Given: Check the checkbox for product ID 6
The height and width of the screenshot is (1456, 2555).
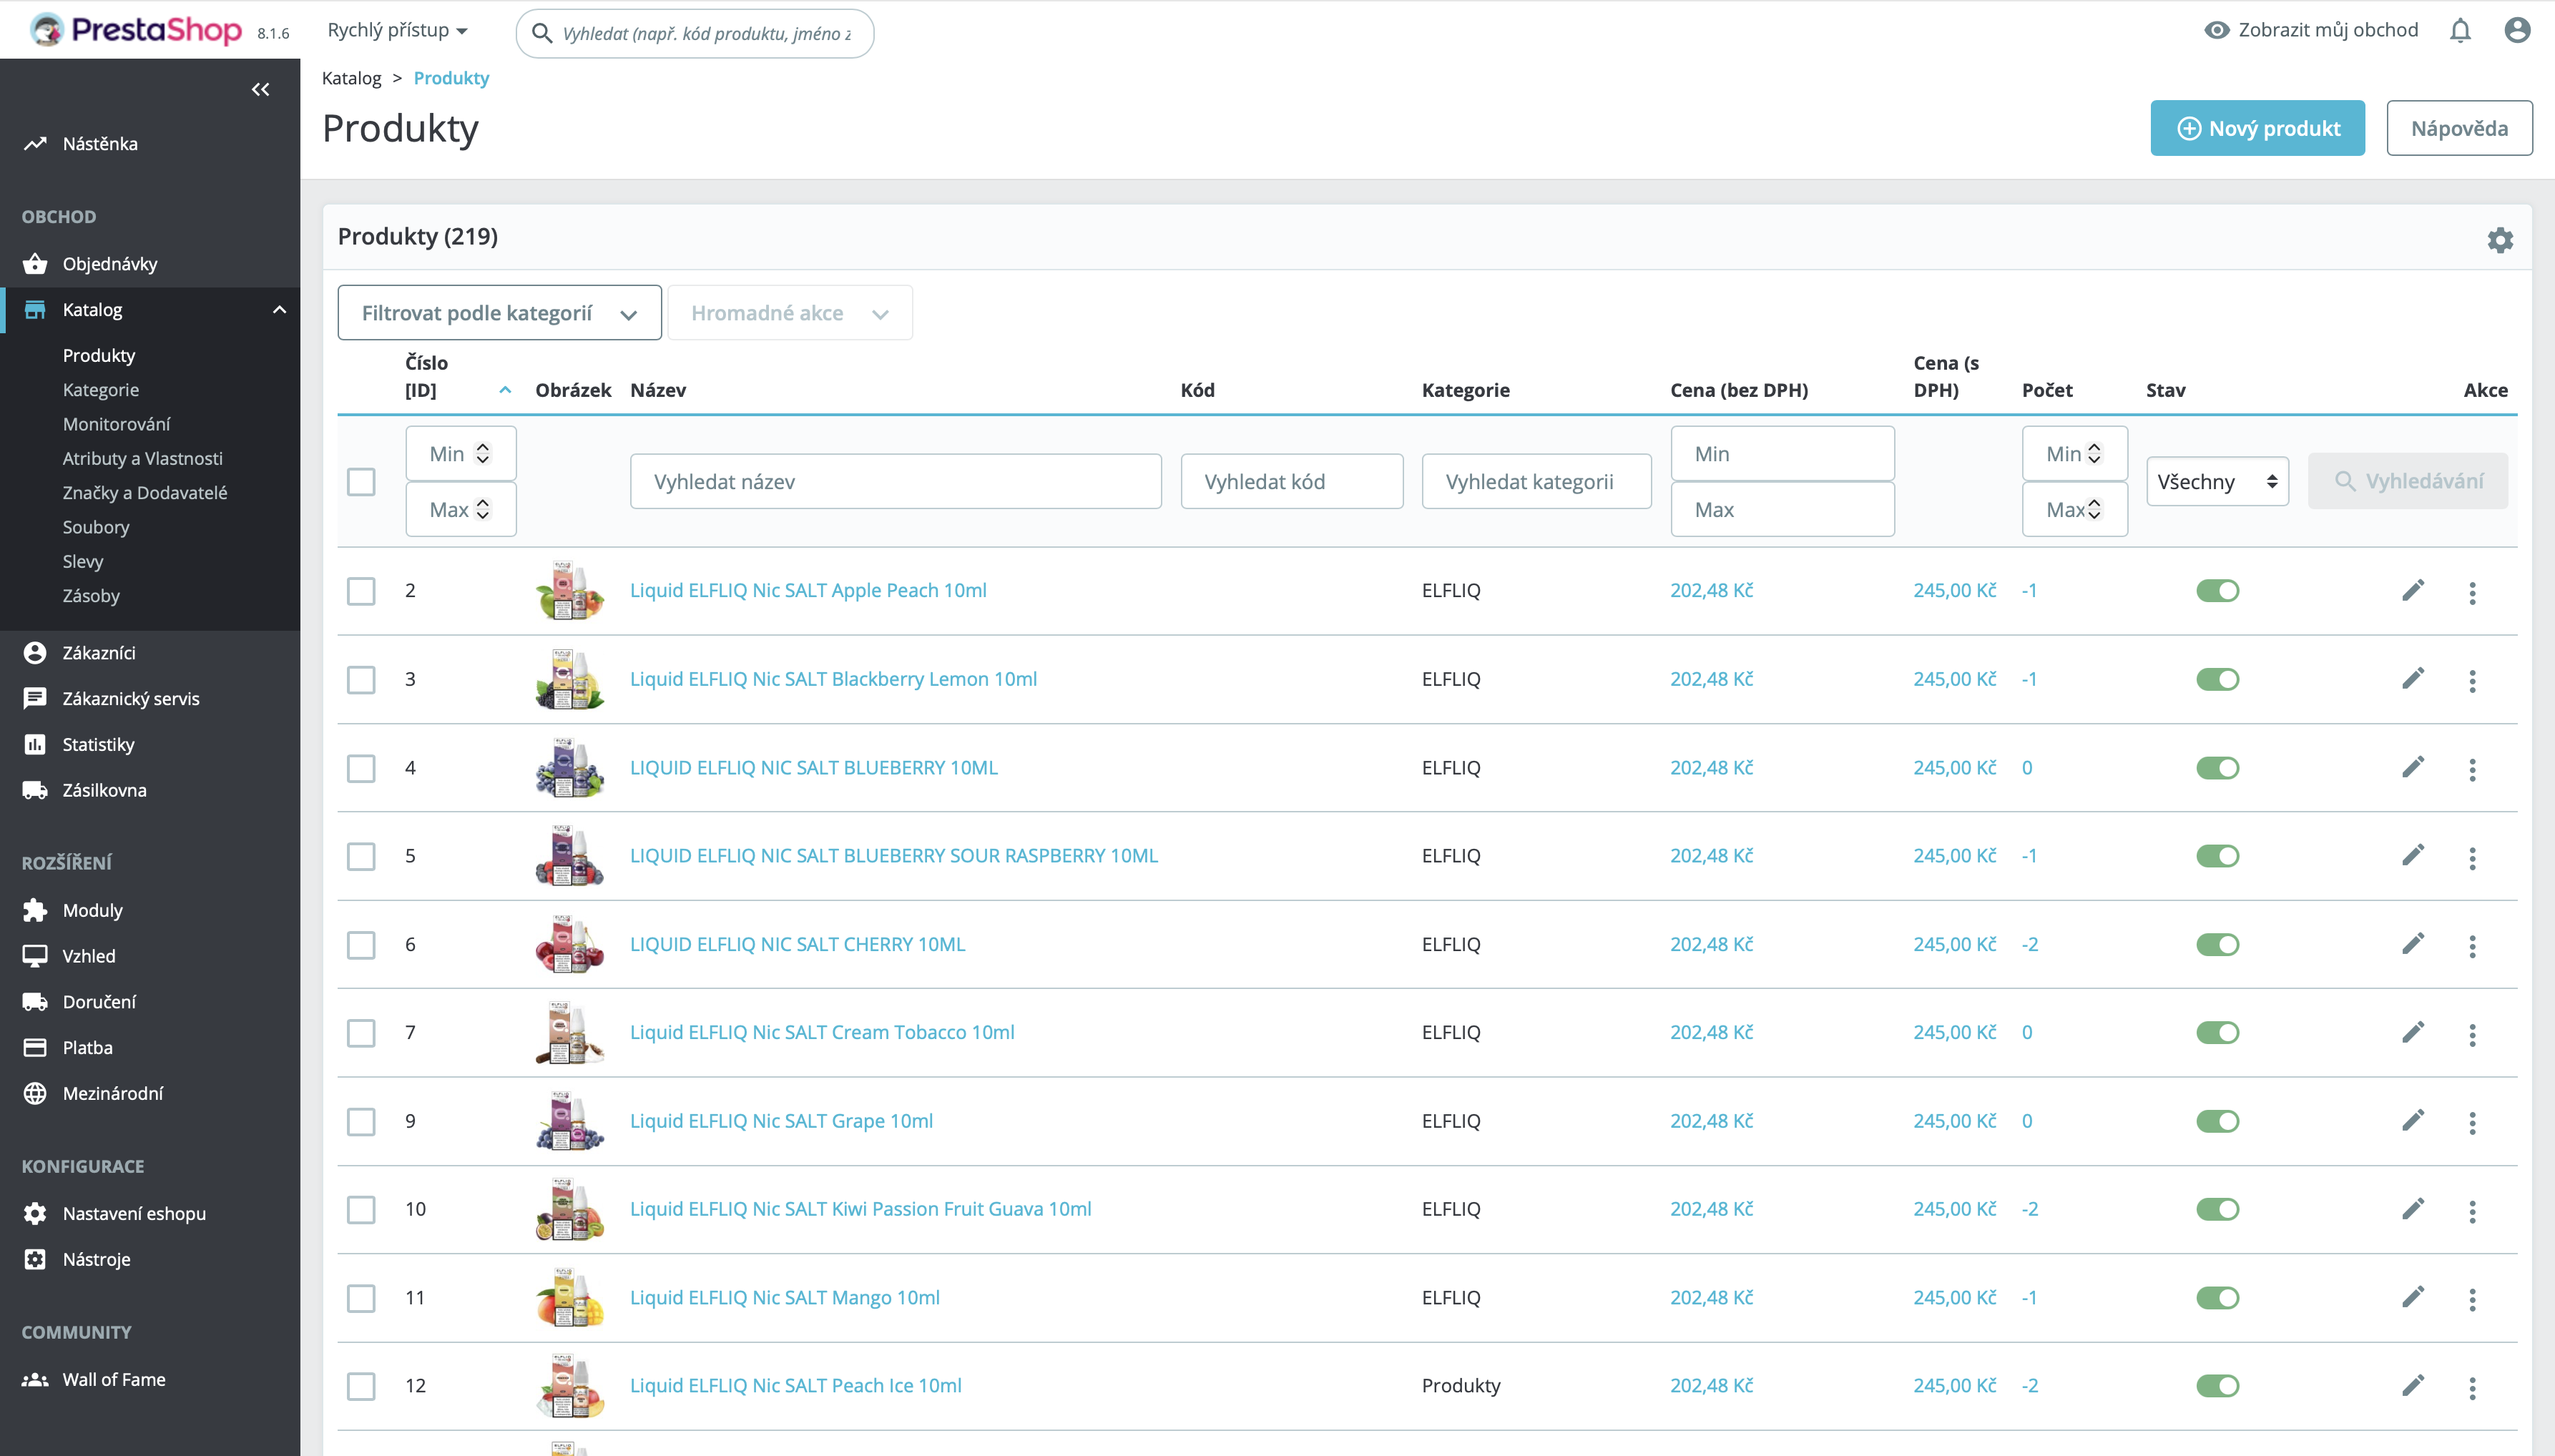Looking at the screenshot, I should [x=361, y=945].
